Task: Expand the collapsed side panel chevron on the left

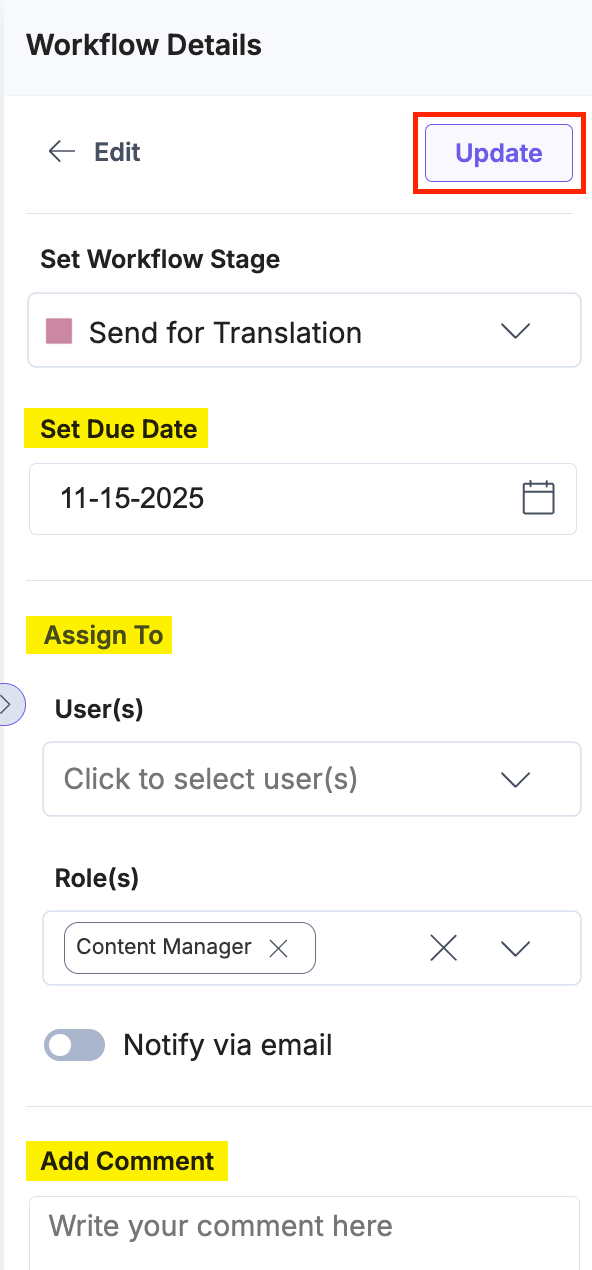Action: pos(7,705)
